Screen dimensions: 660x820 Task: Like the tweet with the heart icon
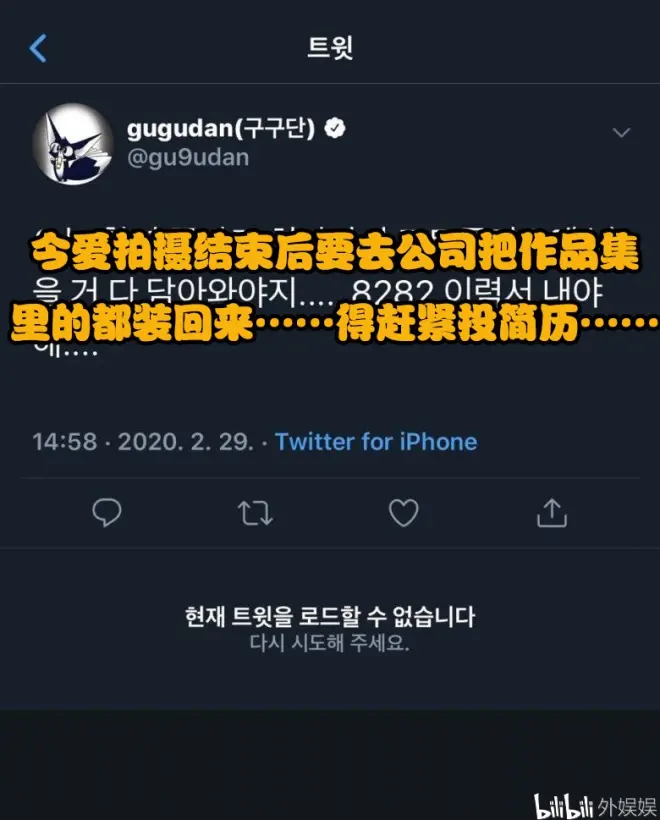pyautogui.click(x=404, y=512)
